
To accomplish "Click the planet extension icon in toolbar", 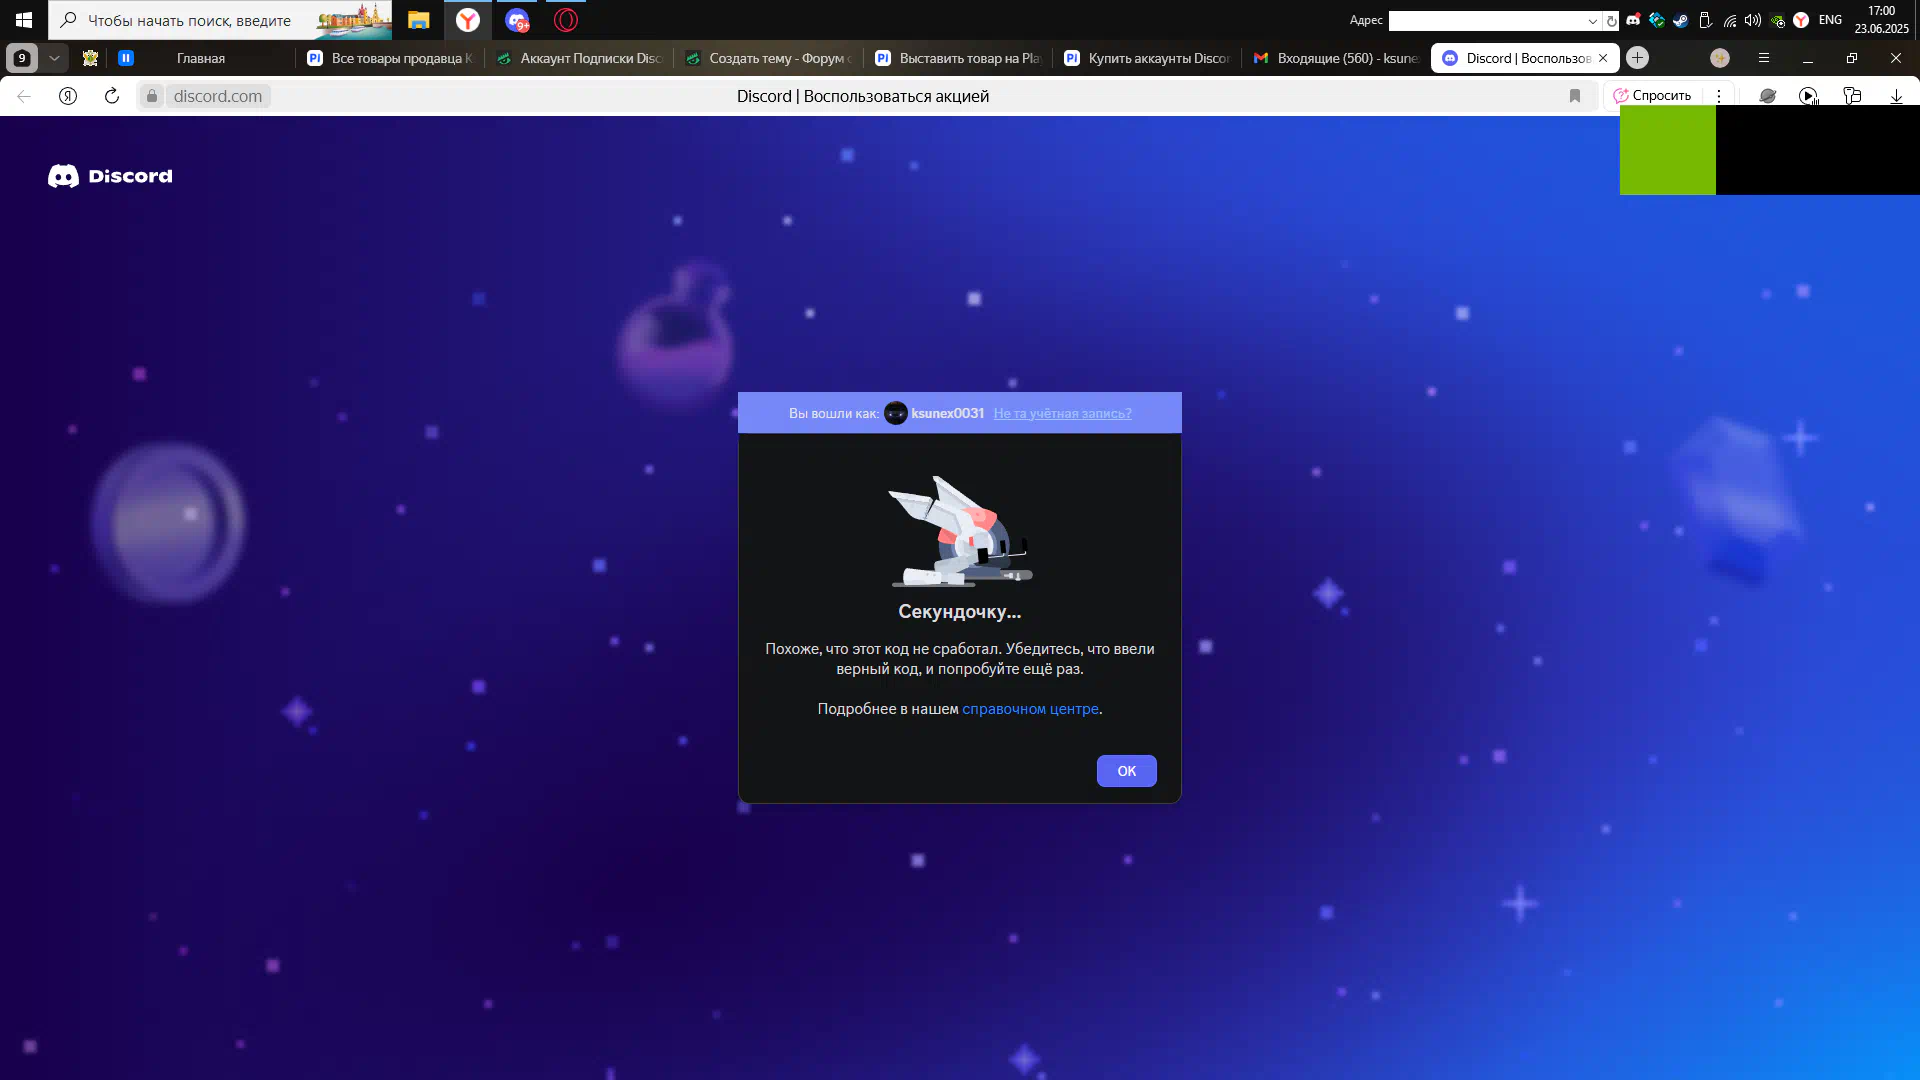I will [1768, 96].
